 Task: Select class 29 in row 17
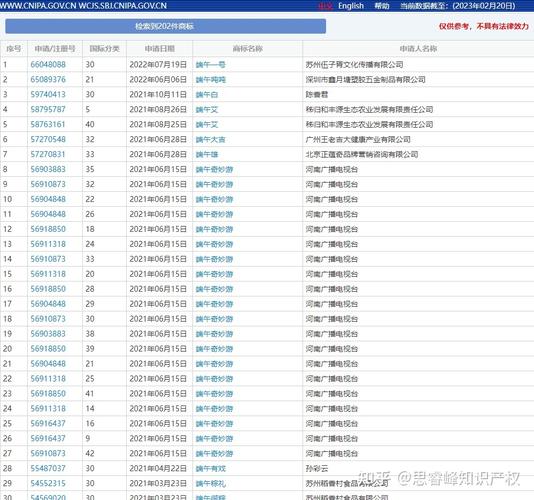pyautogui.click(x=90, y=304)
